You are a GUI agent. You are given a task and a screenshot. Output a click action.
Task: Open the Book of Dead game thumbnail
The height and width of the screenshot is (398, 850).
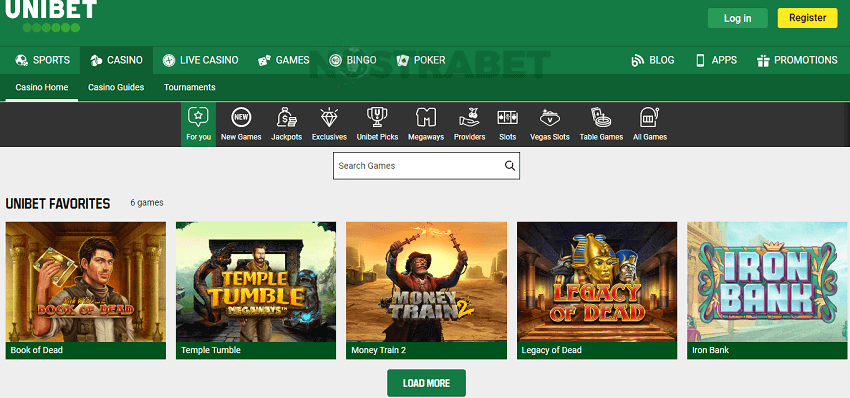pos(86,282)
